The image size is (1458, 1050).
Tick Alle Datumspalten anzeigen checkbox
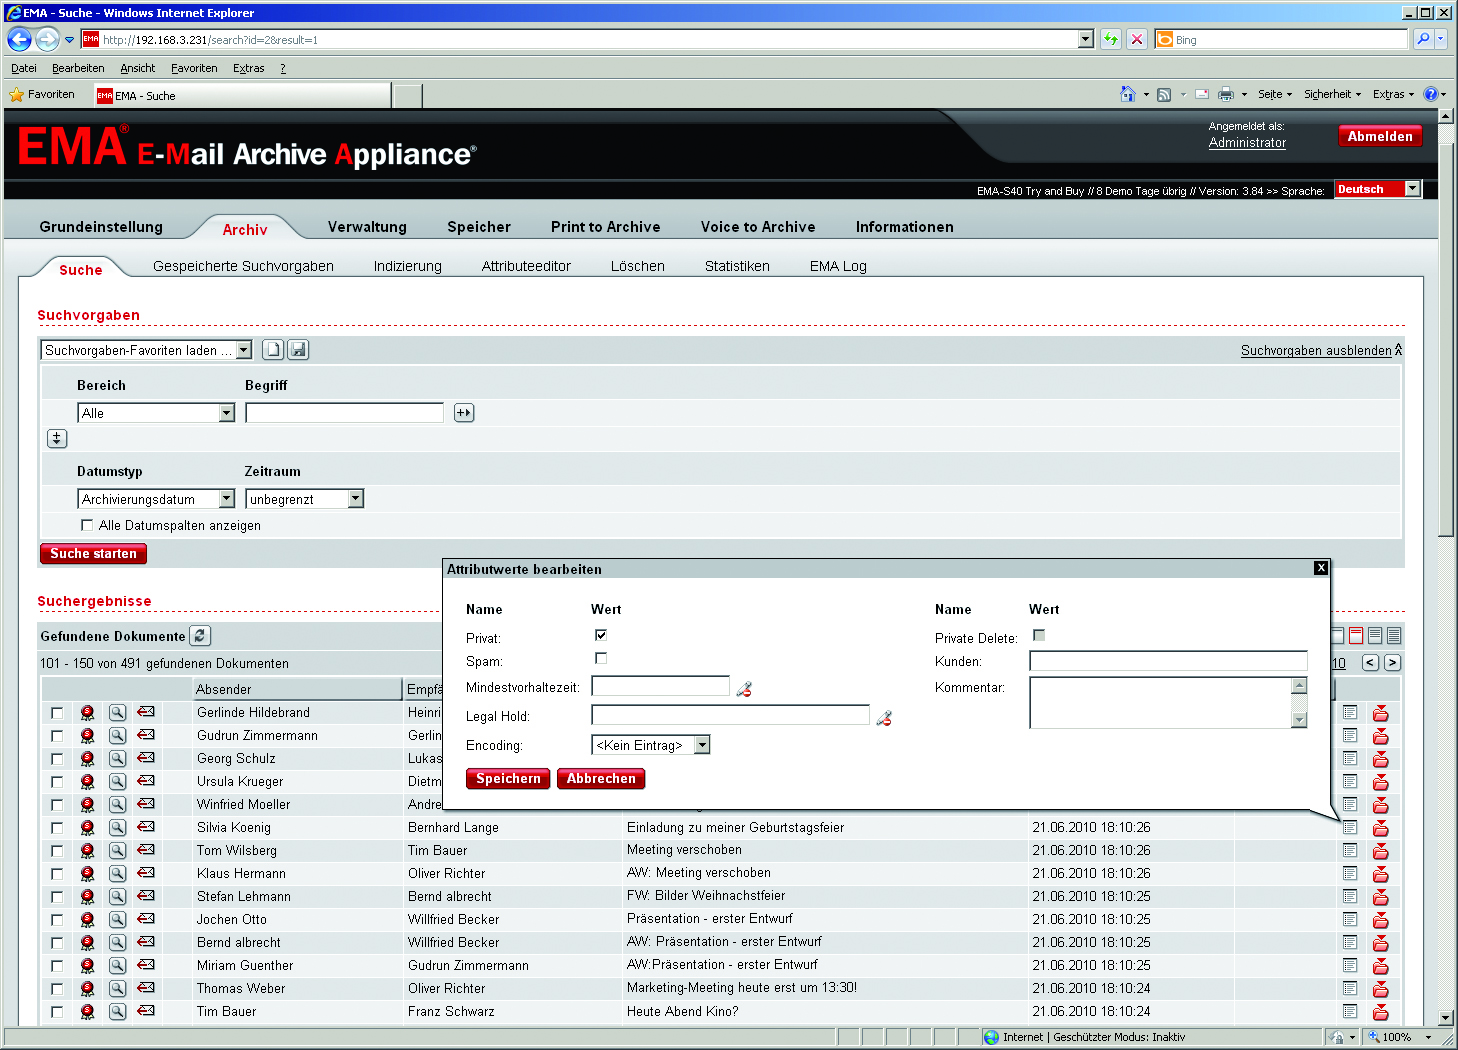(87, 525)
